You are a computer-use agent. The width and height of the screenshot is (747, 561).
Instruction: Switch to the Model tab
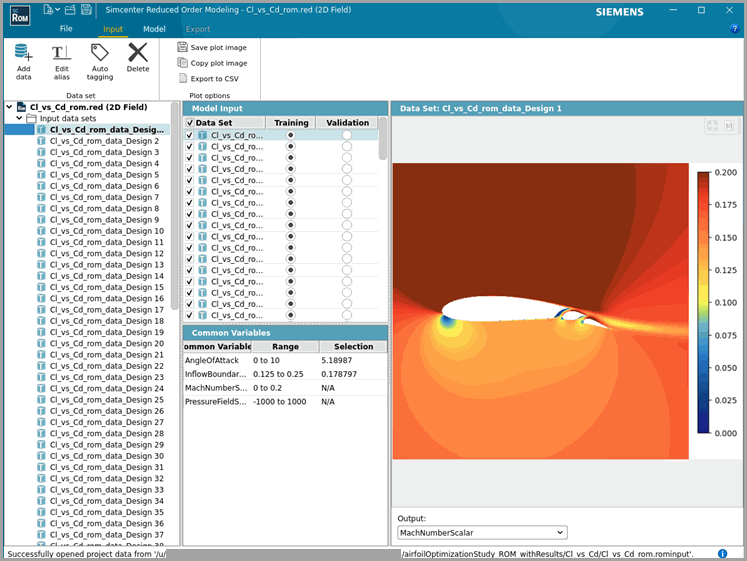point(154,29)
